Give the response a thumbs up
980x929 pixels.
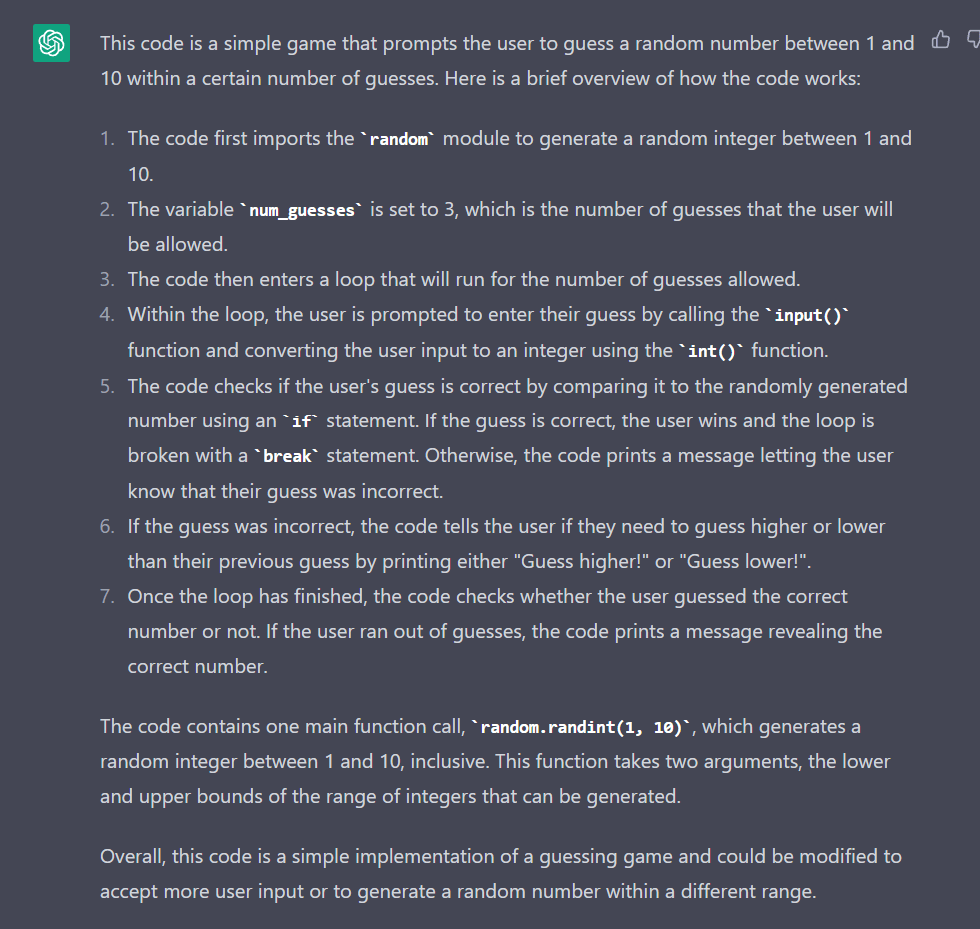[x=941, y=40]
